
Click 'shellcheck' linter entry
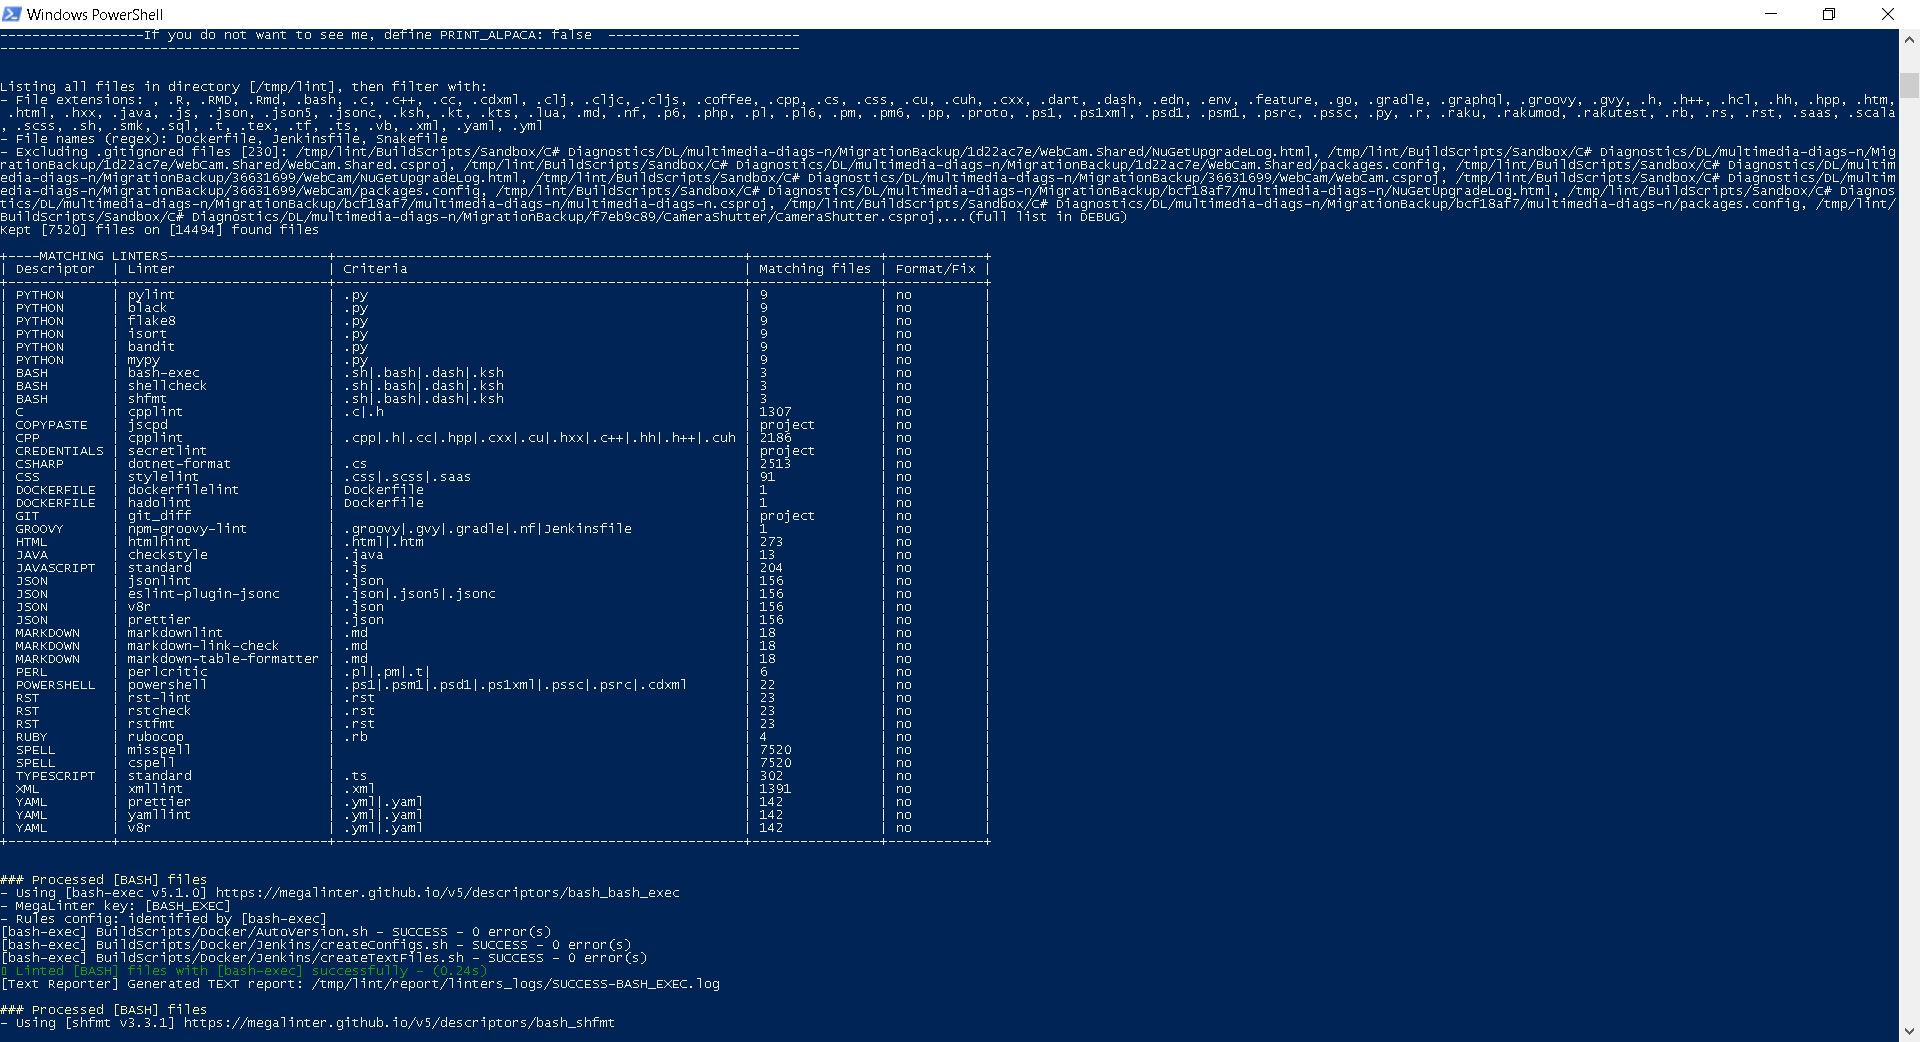pos(167,386)
